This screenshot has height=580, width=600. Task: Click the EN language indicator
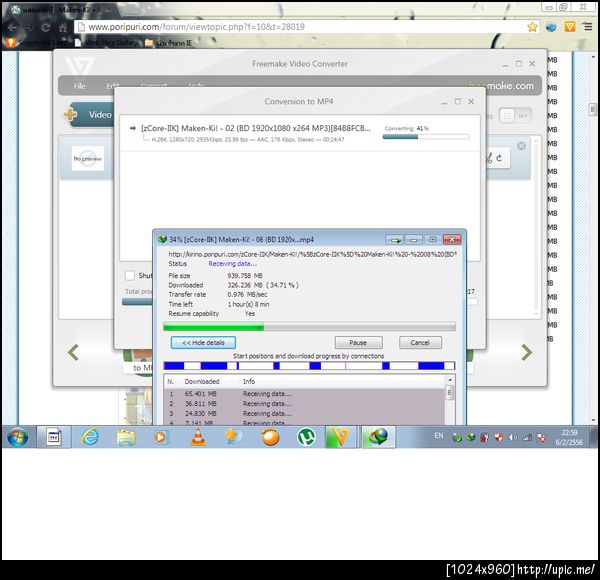pyautogui.click(x=439, y=436)
